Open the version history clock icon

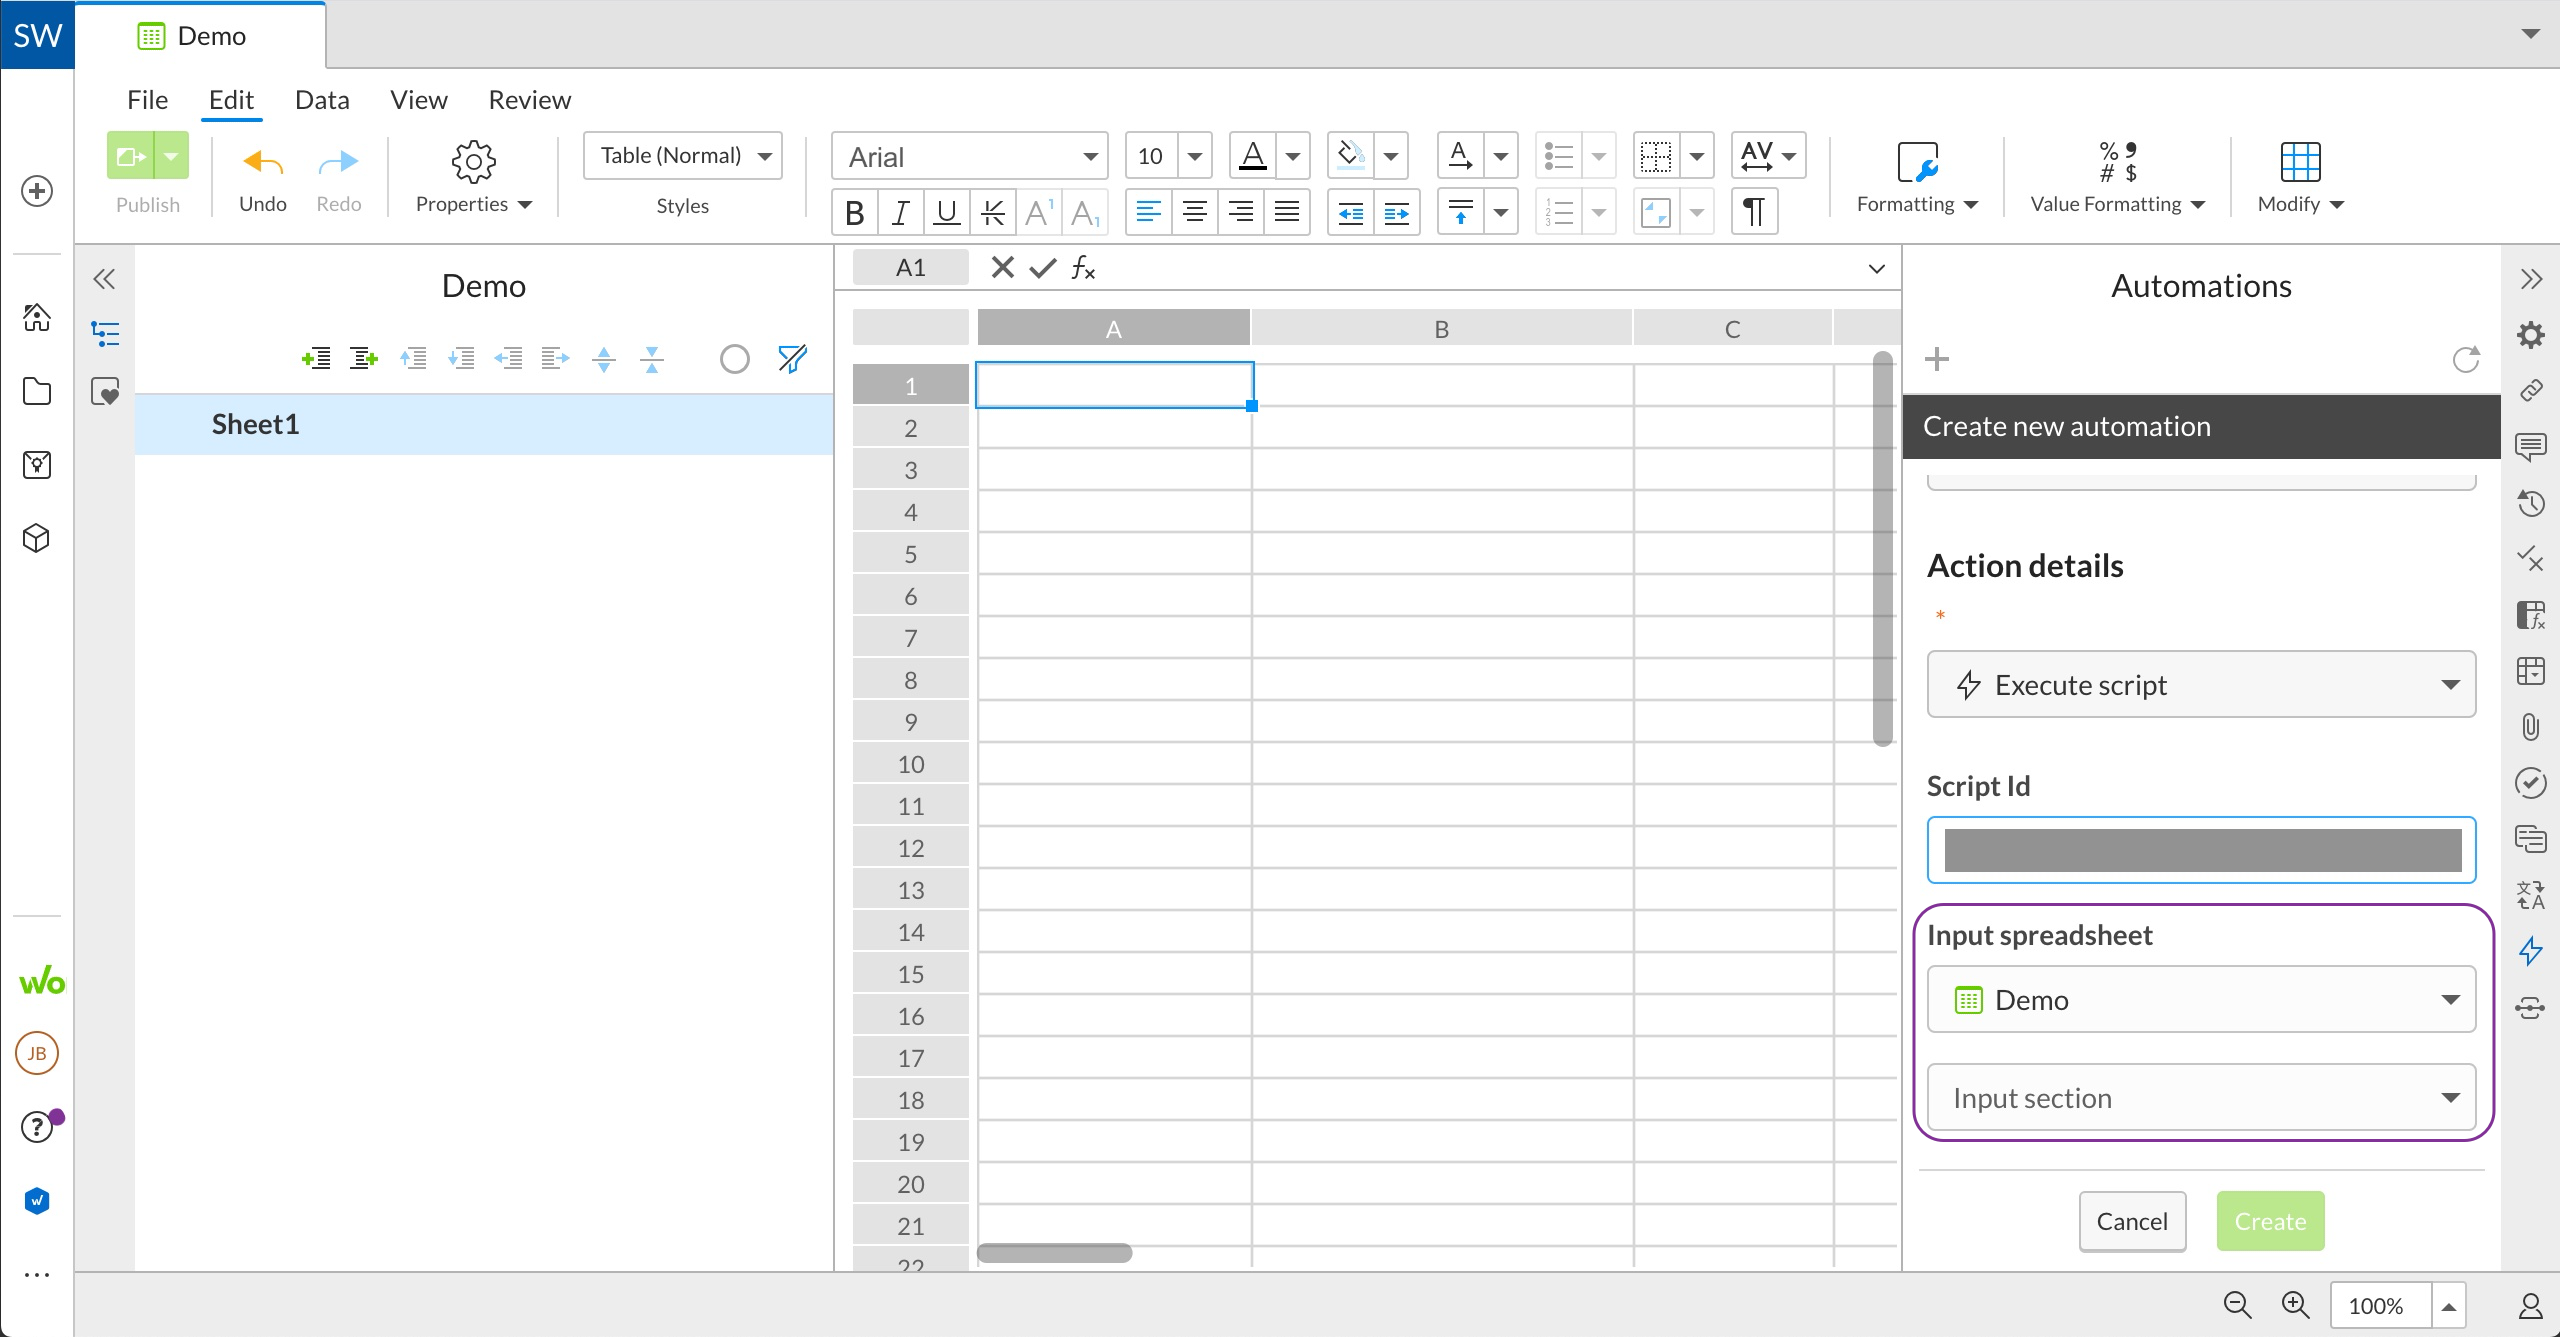(2531, 504)
